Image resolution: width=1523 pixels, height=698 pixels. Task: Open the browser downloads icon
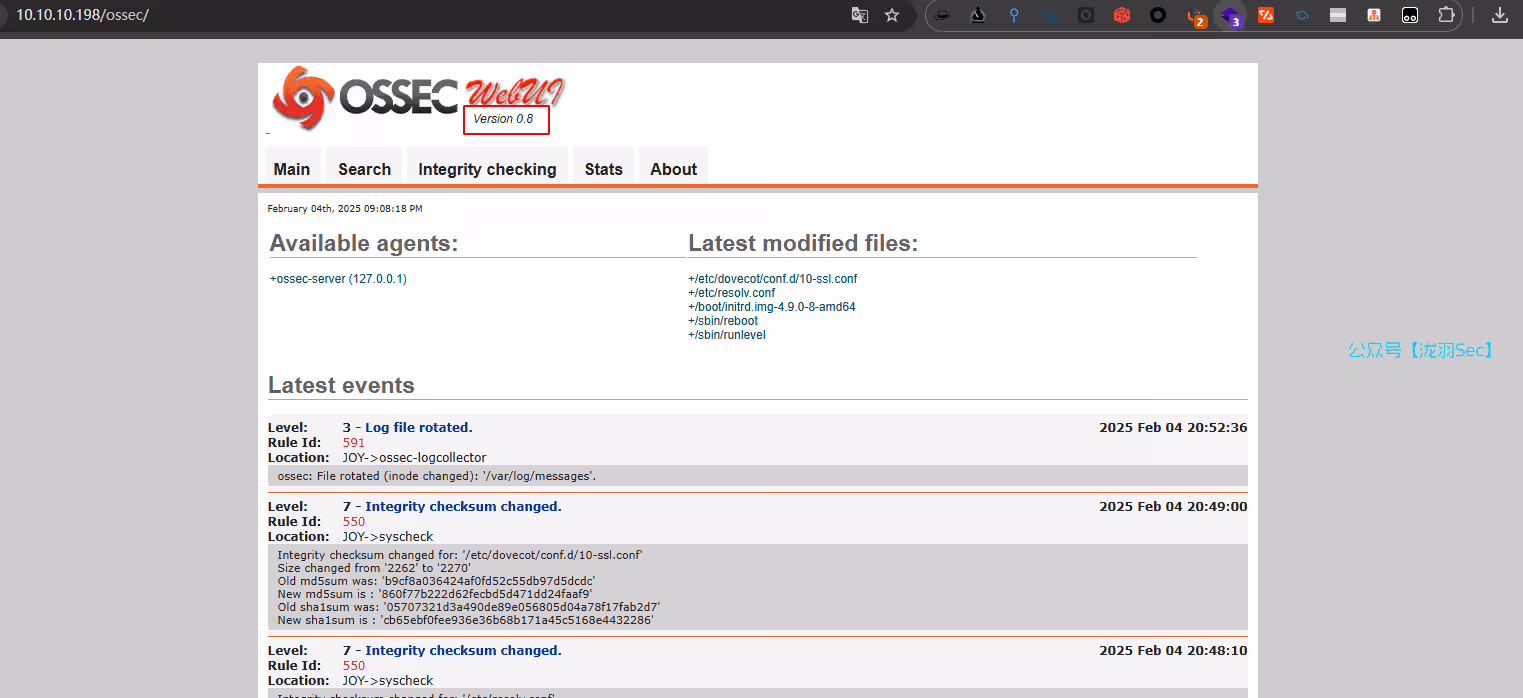point(1499,15)
